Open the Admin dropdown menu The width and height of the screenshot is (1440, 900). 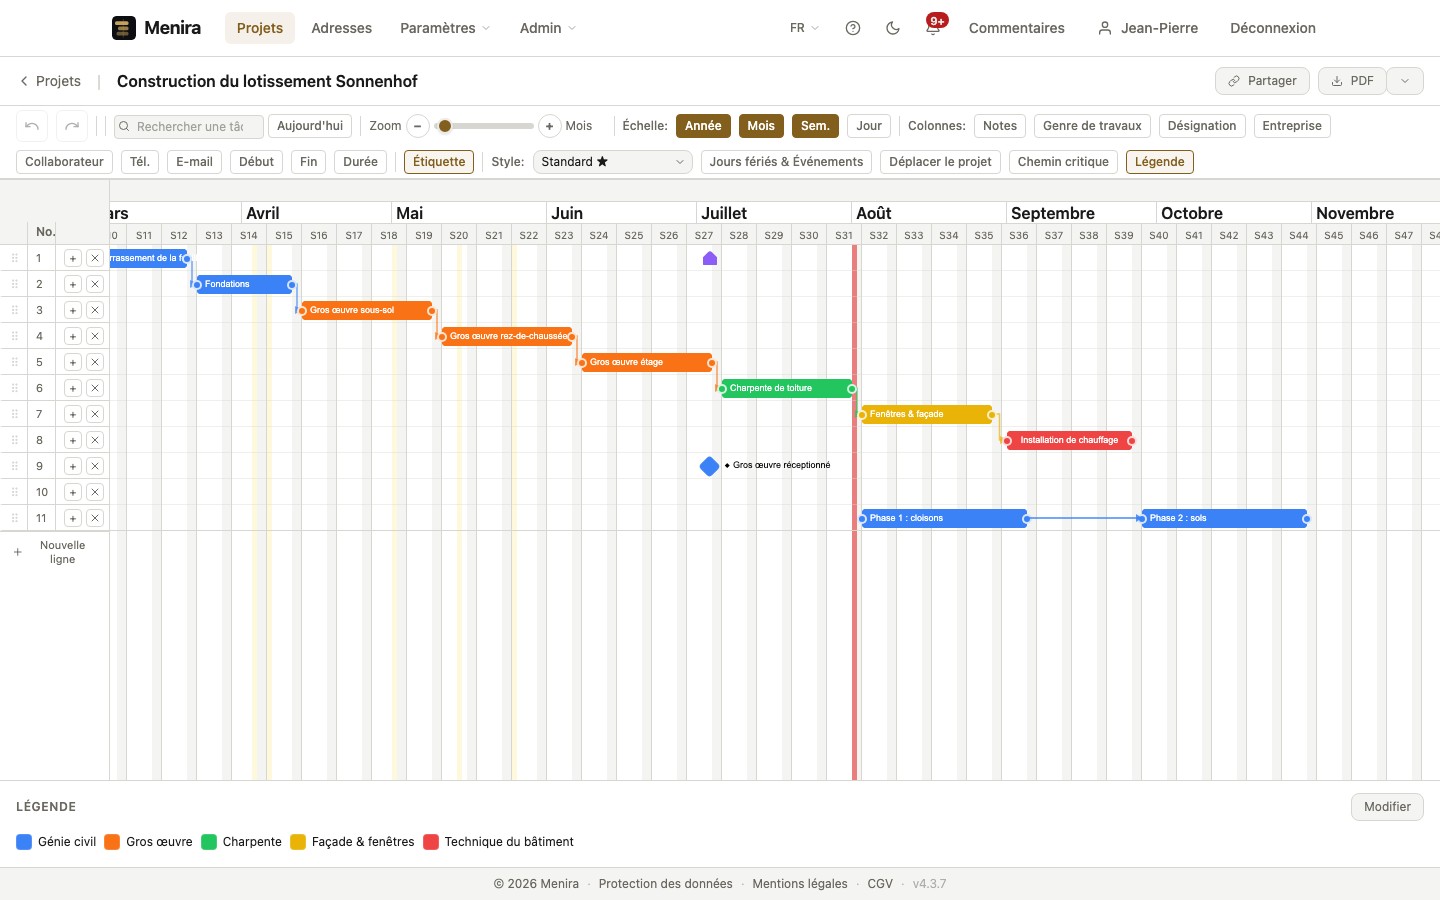[548, 28]
